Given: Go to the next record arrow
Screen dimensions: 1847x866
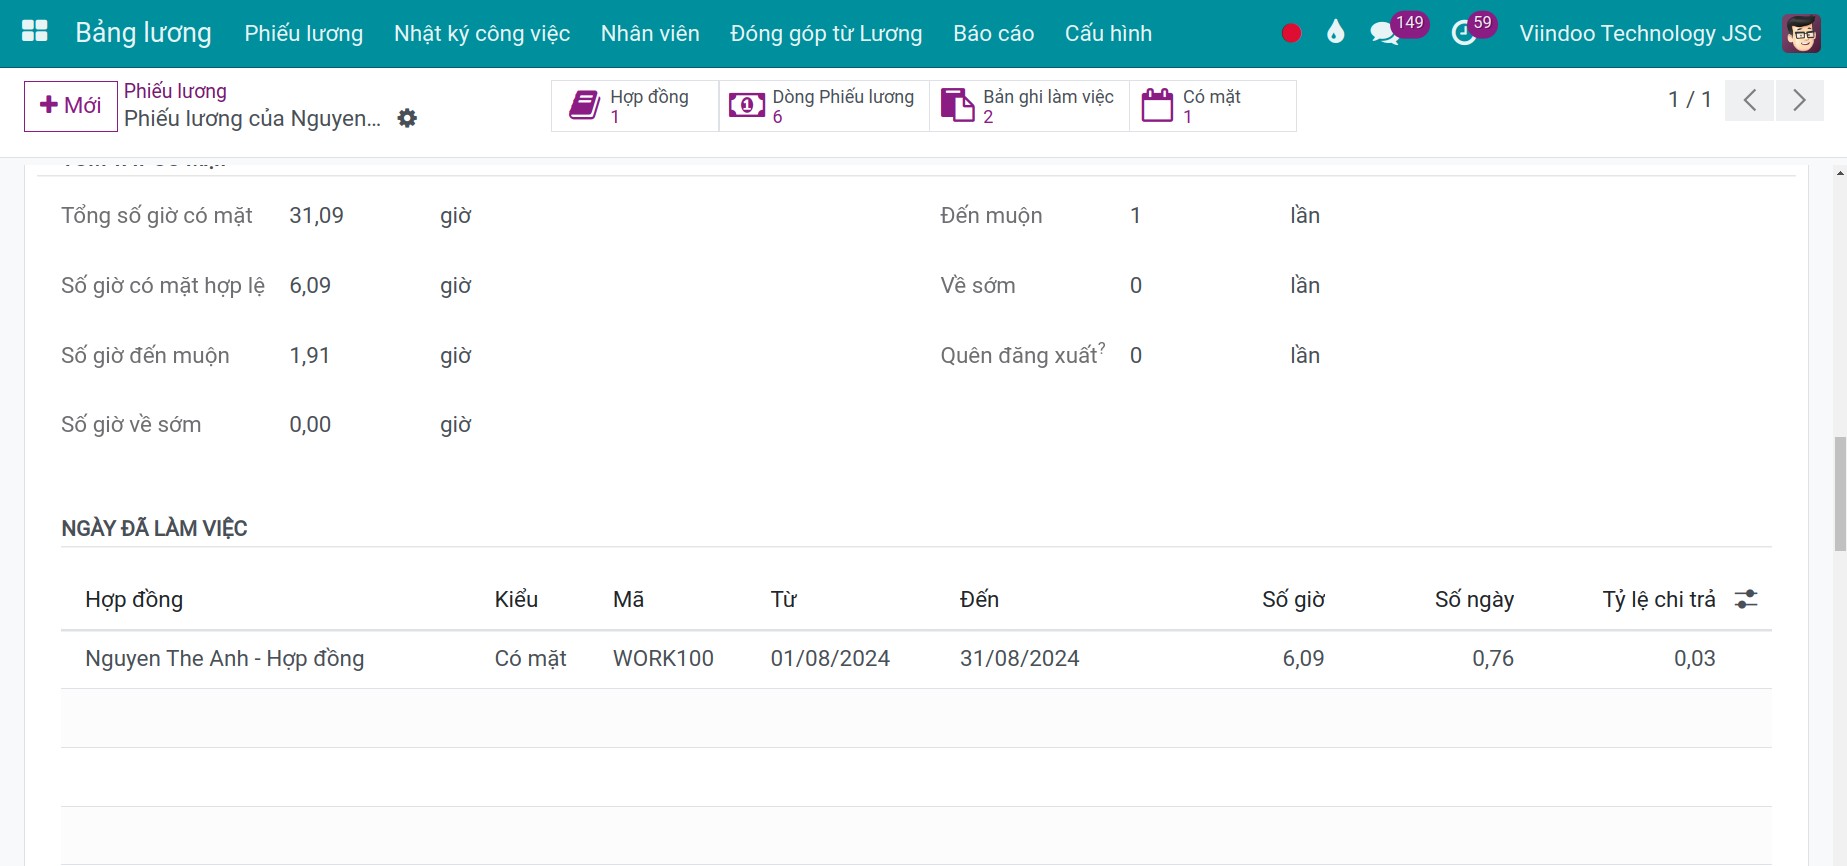Looking at the screenshot, I should (1799, 100).
